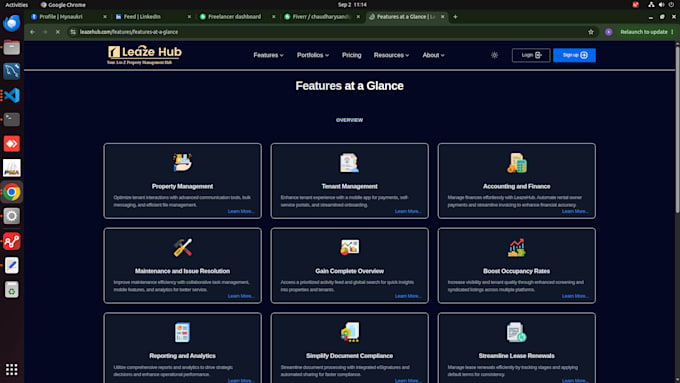This screenshot has height=383, width=680.
Task: Click the browser back arrow
Action: (33, 32)
